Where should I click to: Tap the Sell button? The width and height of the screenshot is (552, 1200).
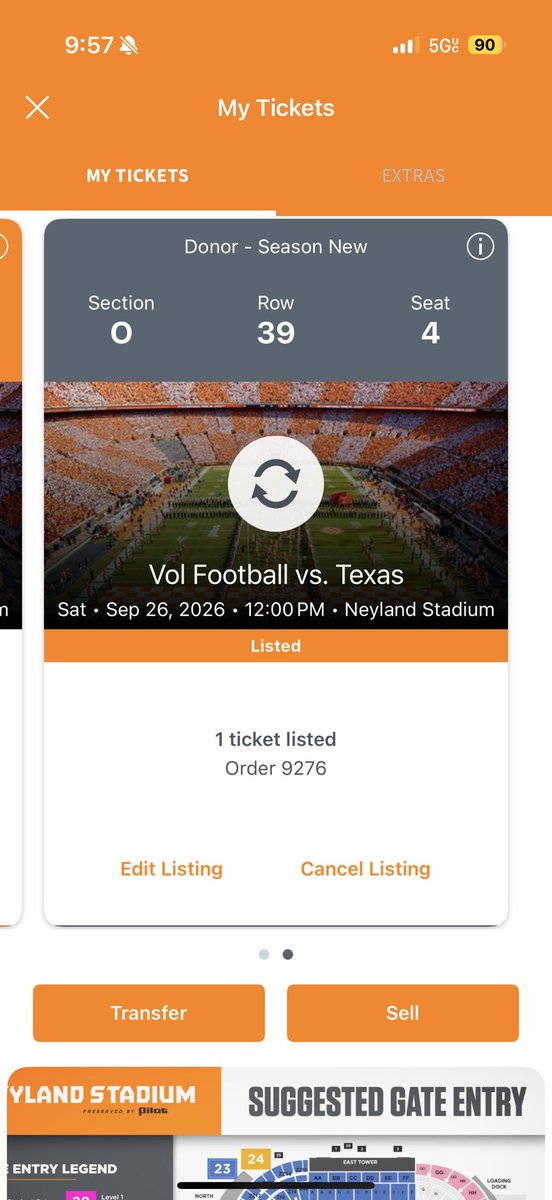[403, 1013]
